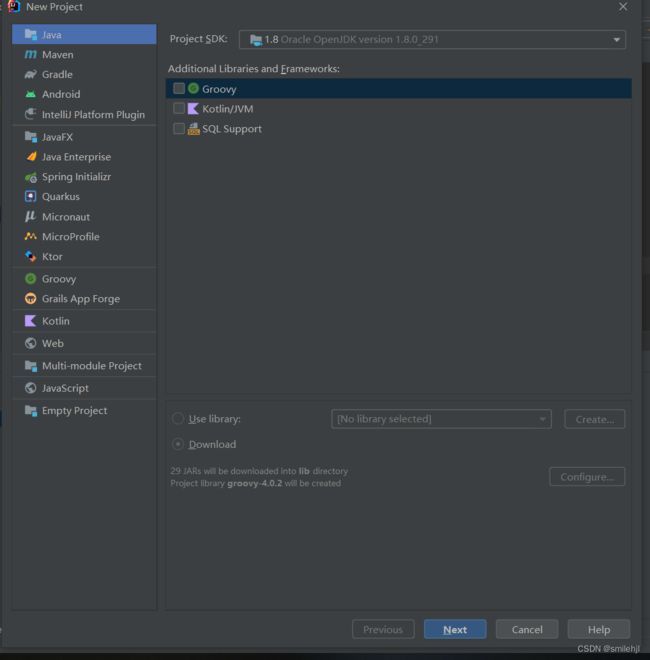This screenshot has height=660, width=650.
Task: Click the Gradle elephant icon
Action: [31, 75]
